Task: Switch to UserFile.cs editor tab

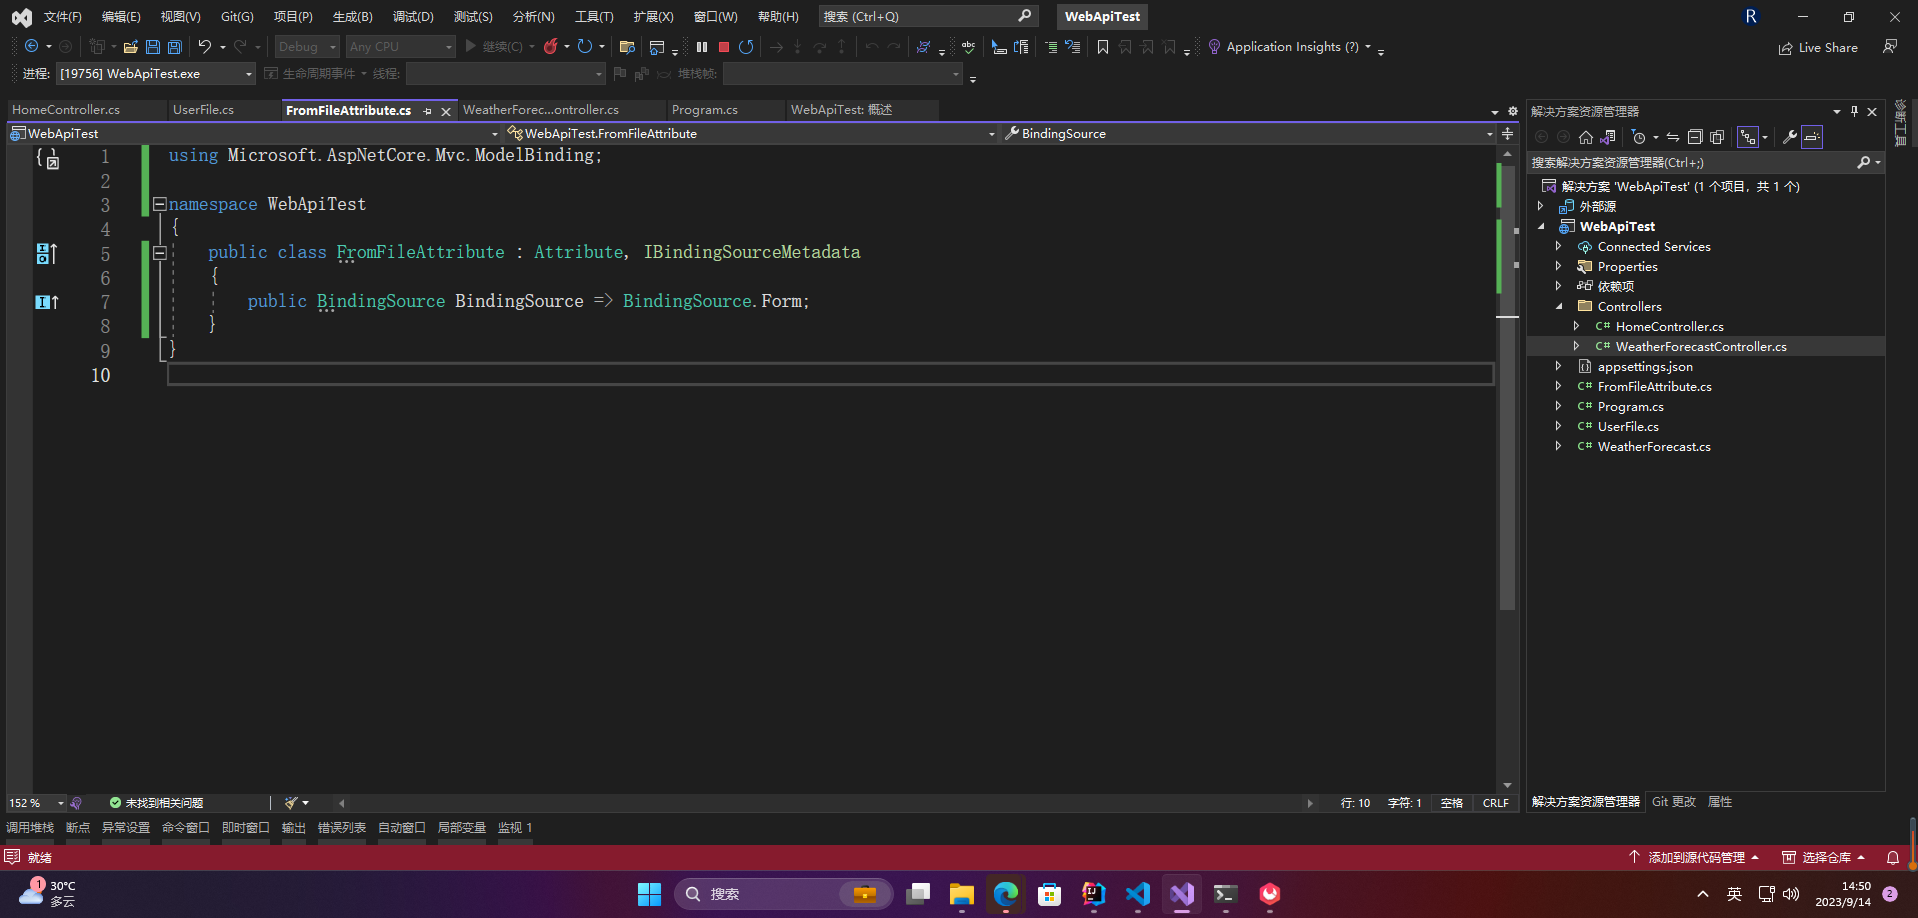Action: coord(203,110)
